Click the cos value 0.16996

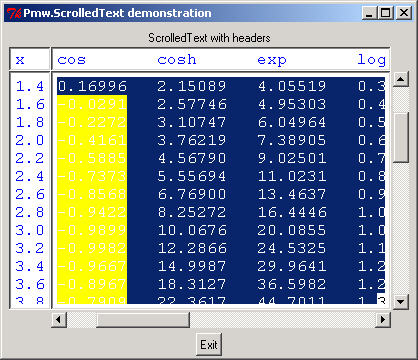point(92,86)
